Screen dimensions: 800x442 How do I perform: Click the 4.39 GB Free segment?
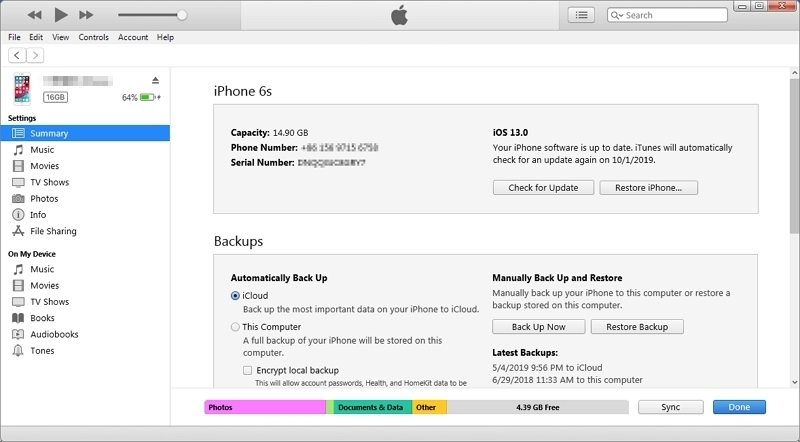[x=538, y=407]
